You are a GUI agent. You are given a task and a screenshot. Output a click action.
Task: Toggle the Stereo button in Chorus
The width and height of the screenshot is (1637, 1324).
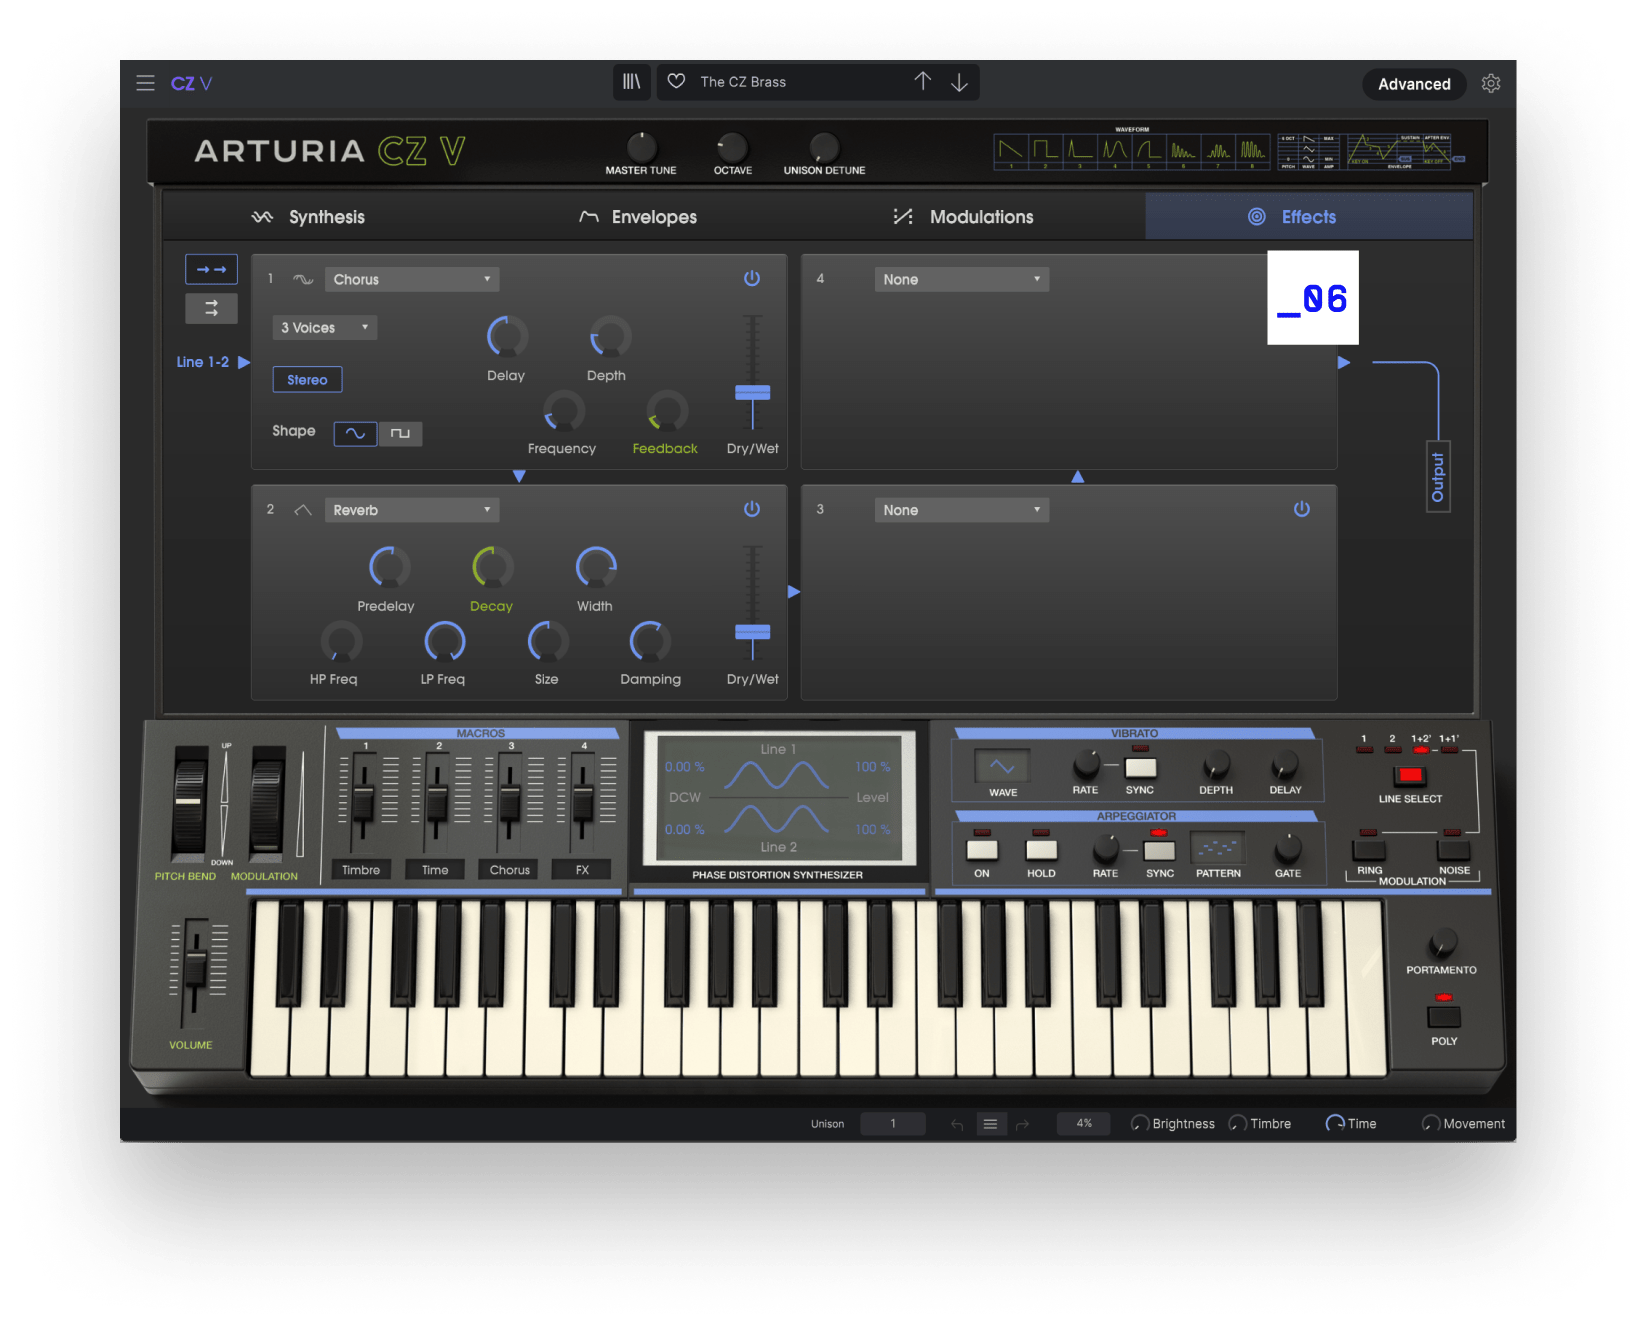tap(307, 380)
